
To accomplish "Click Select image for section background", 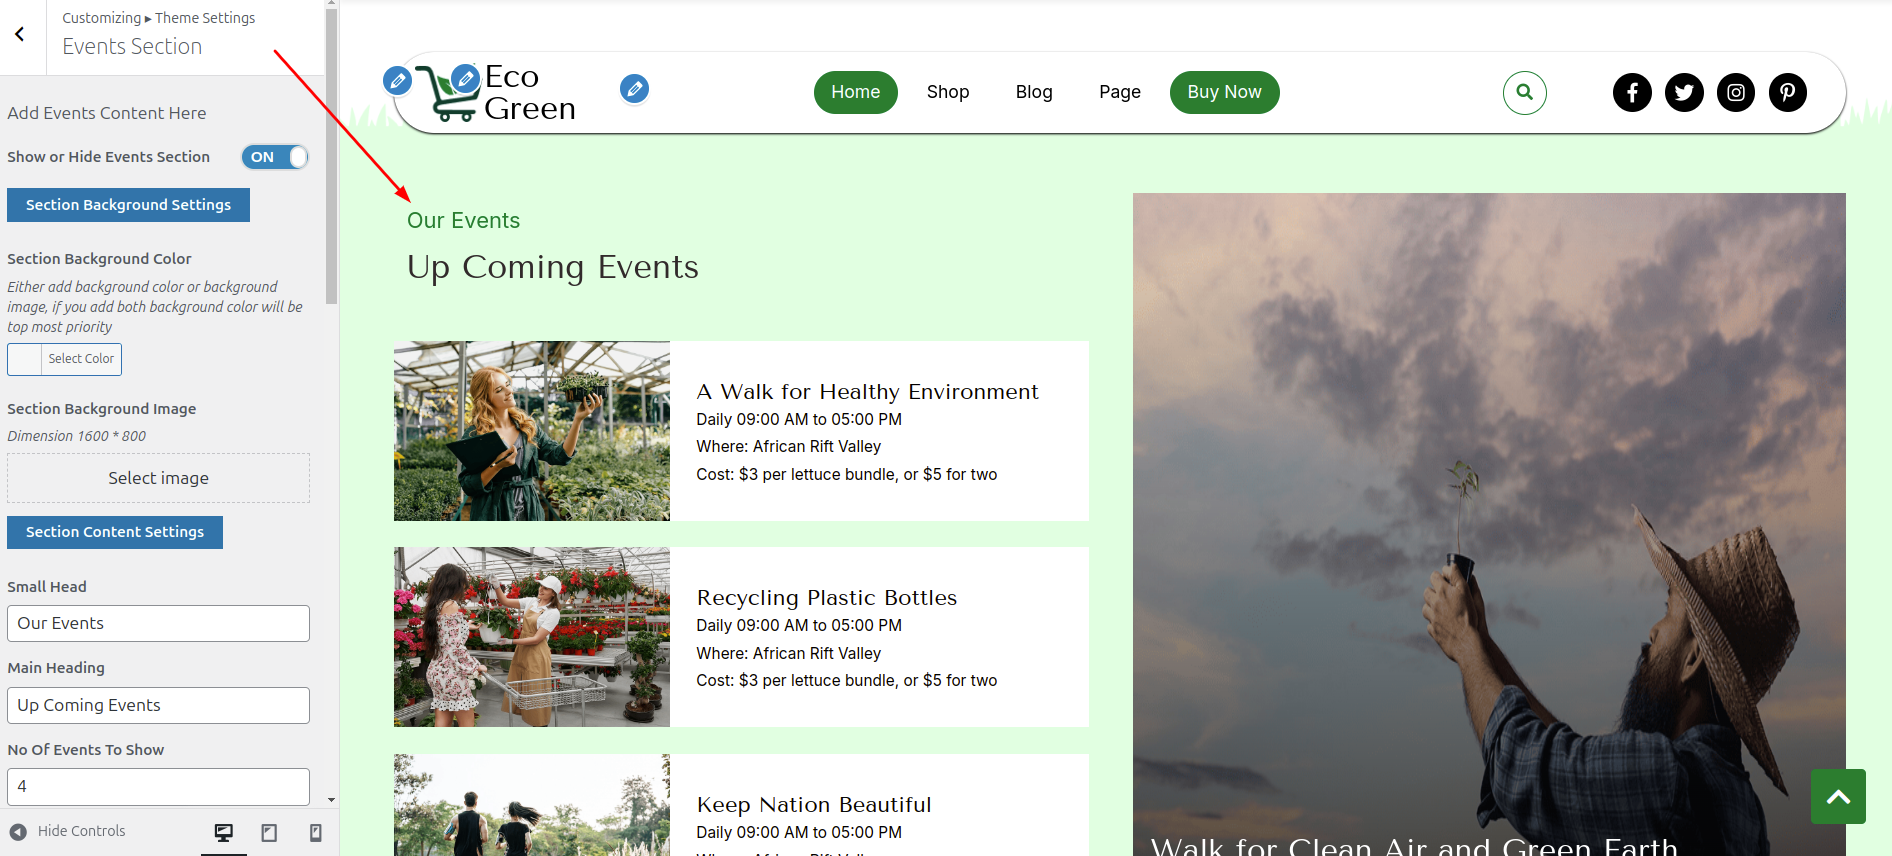I will click(x=158, y=478).
